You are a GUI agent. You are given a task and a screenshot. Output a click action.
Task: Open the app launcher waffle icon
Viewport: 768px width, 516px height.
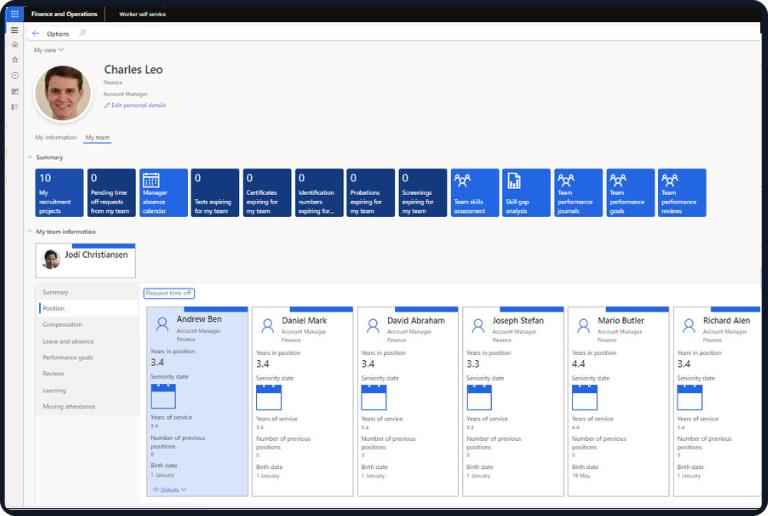(15, 14)
